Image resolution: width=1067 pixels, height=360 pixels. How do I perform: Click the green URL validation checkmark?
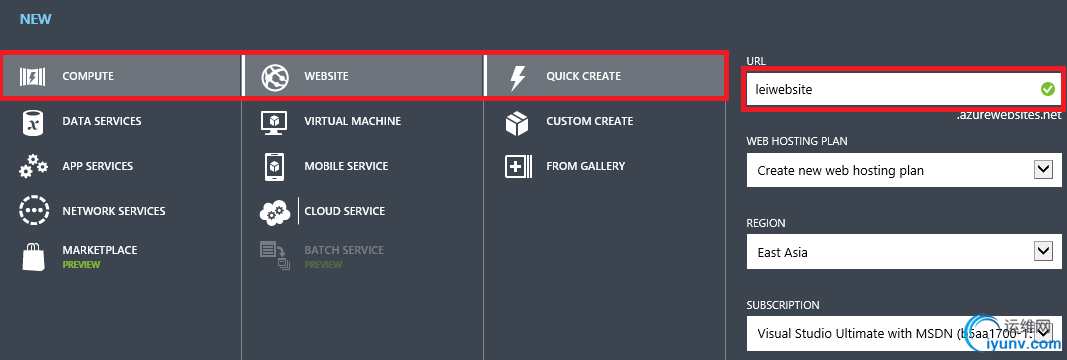[1047, 88]
